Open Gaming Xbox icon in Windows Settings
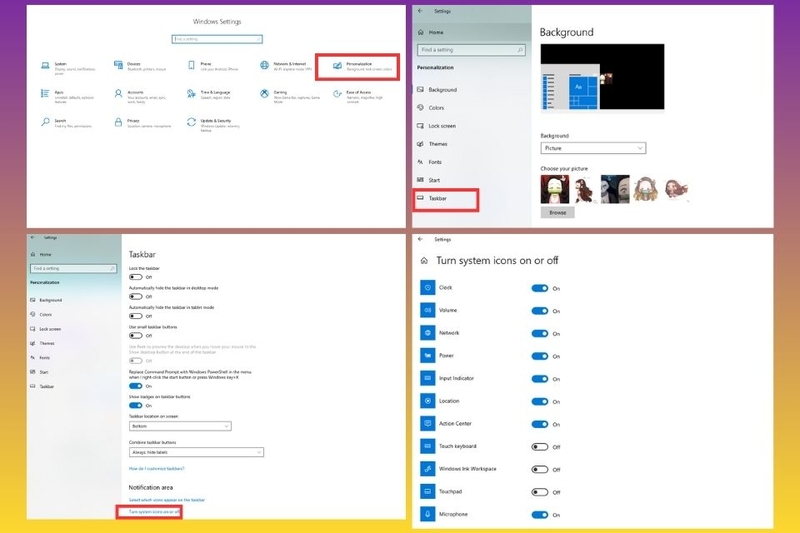The width and height of the screenshot is (800, 533). tap(264, 94)
